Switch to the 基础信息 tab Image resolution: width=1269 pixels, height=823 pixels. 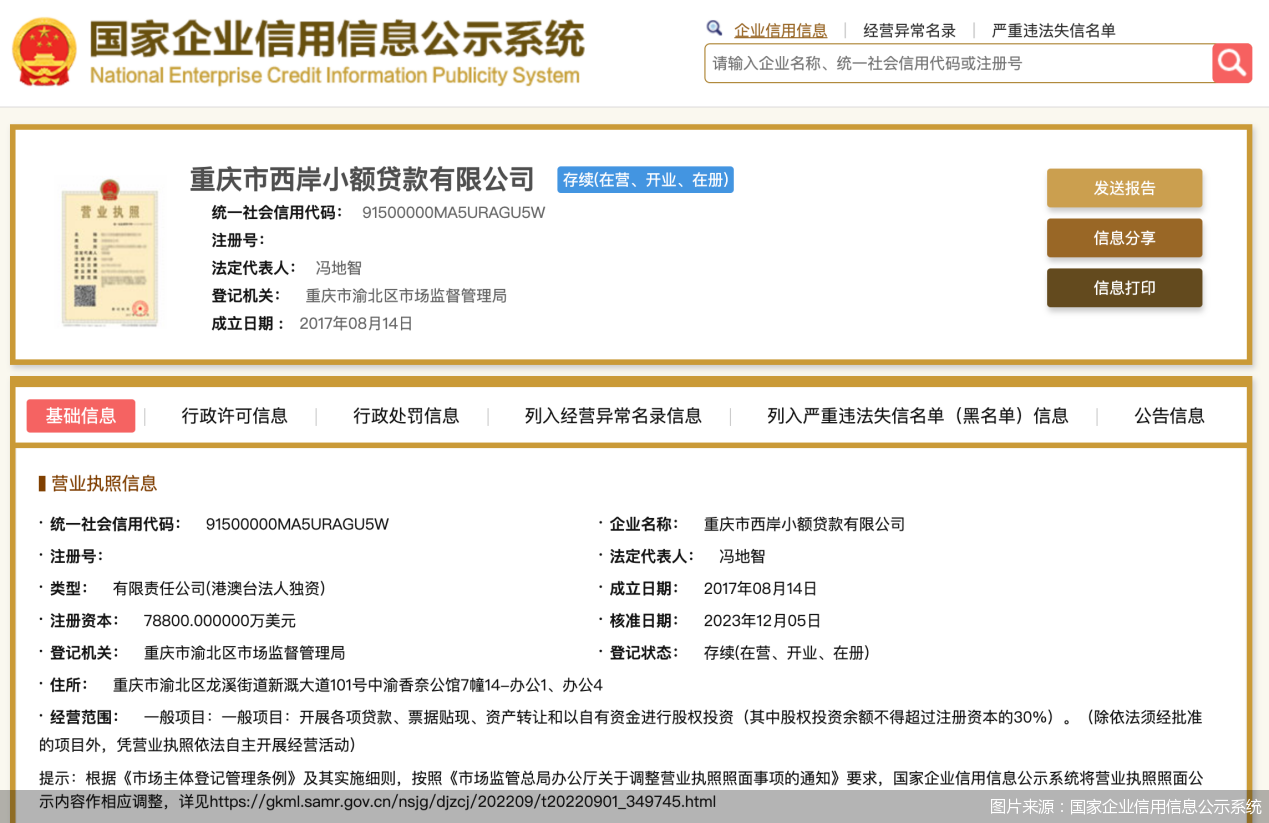click(x=81, y=414)
